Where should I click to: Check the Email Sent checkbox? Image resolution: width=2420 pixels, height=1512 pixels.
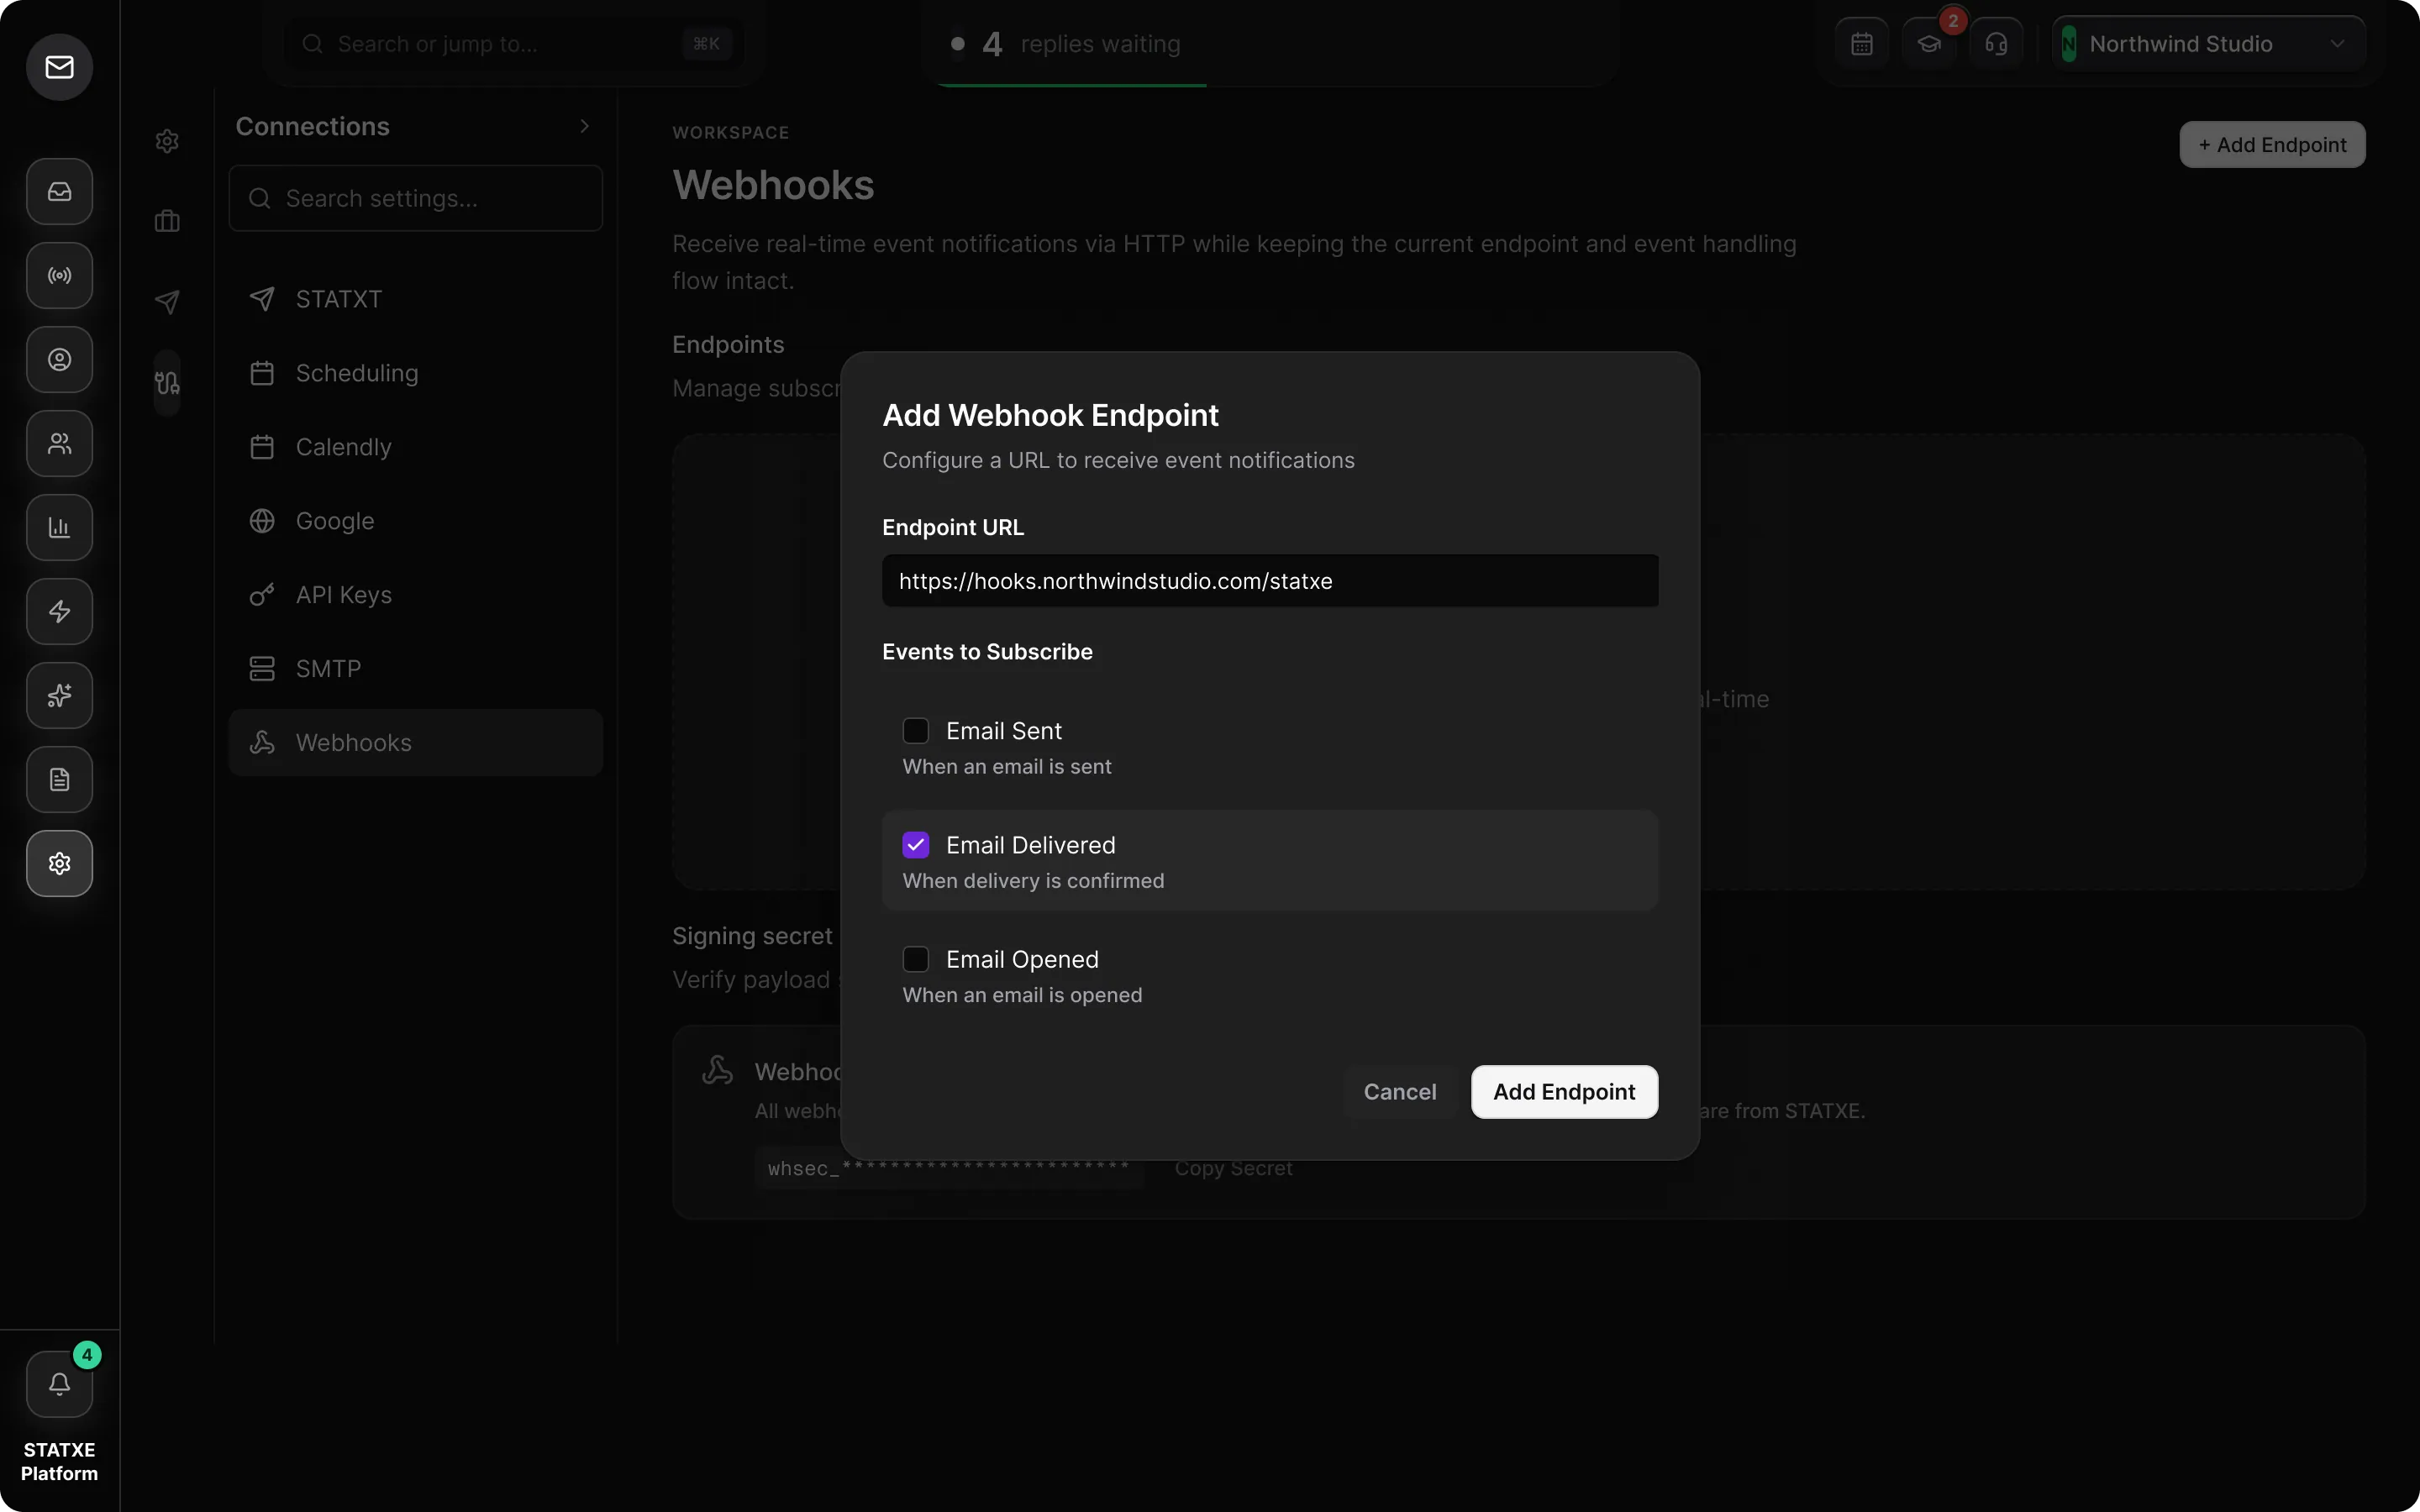[x=916, y=731]
